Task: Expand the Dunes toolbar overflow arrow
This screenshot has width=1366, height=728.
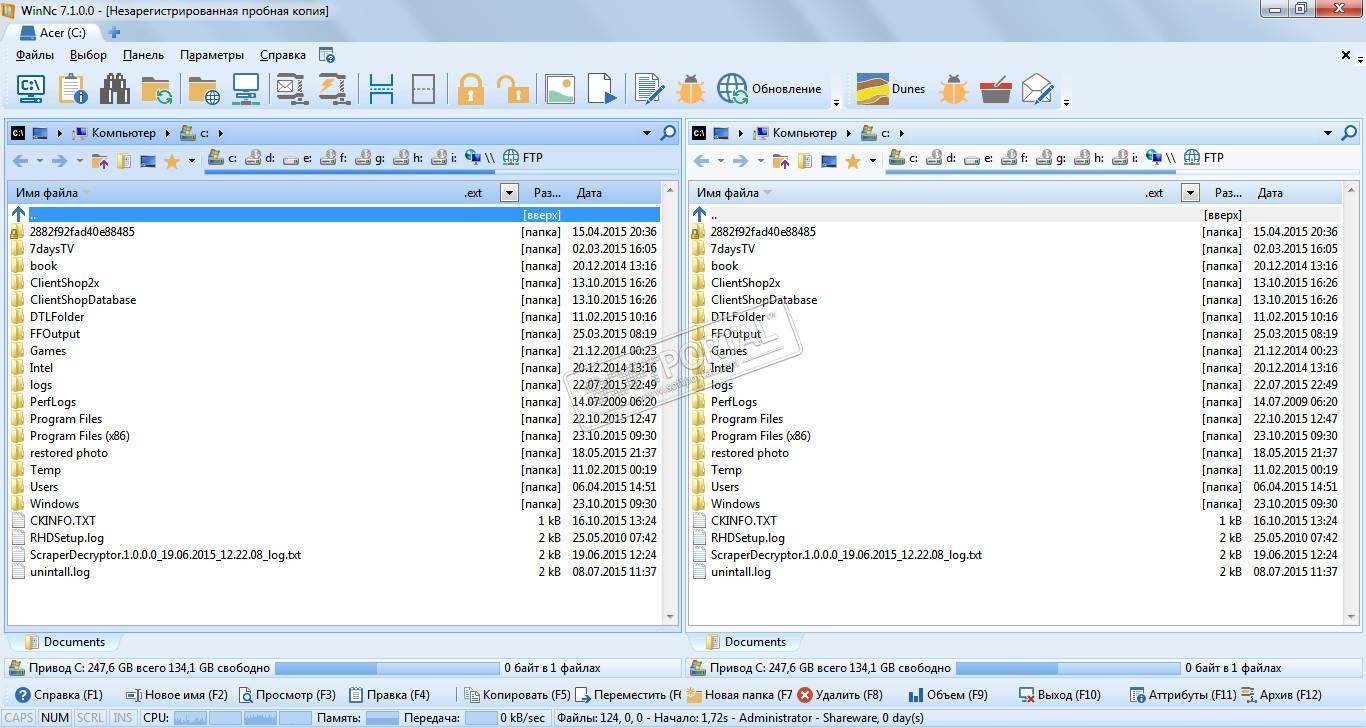Action: pyautogui.click(x=1066, y=102)
